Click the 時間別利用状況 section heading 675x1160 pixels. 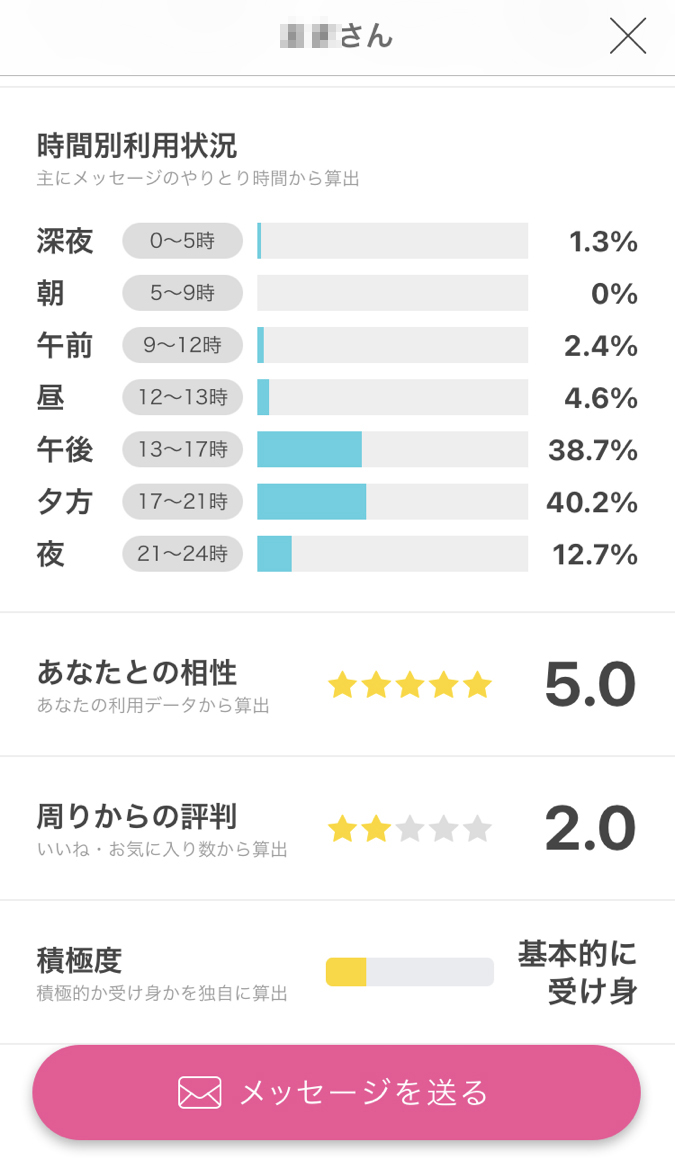[x=137, y=146]
